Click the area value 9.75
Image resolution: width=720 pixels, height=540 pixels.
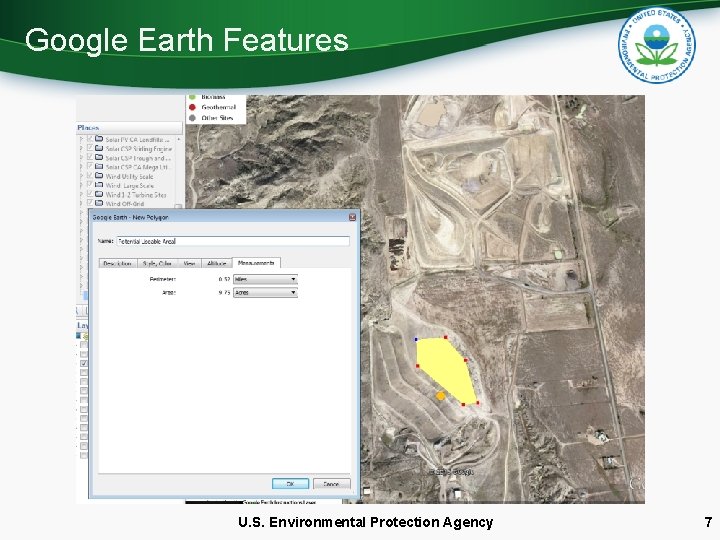click(224, 292)
